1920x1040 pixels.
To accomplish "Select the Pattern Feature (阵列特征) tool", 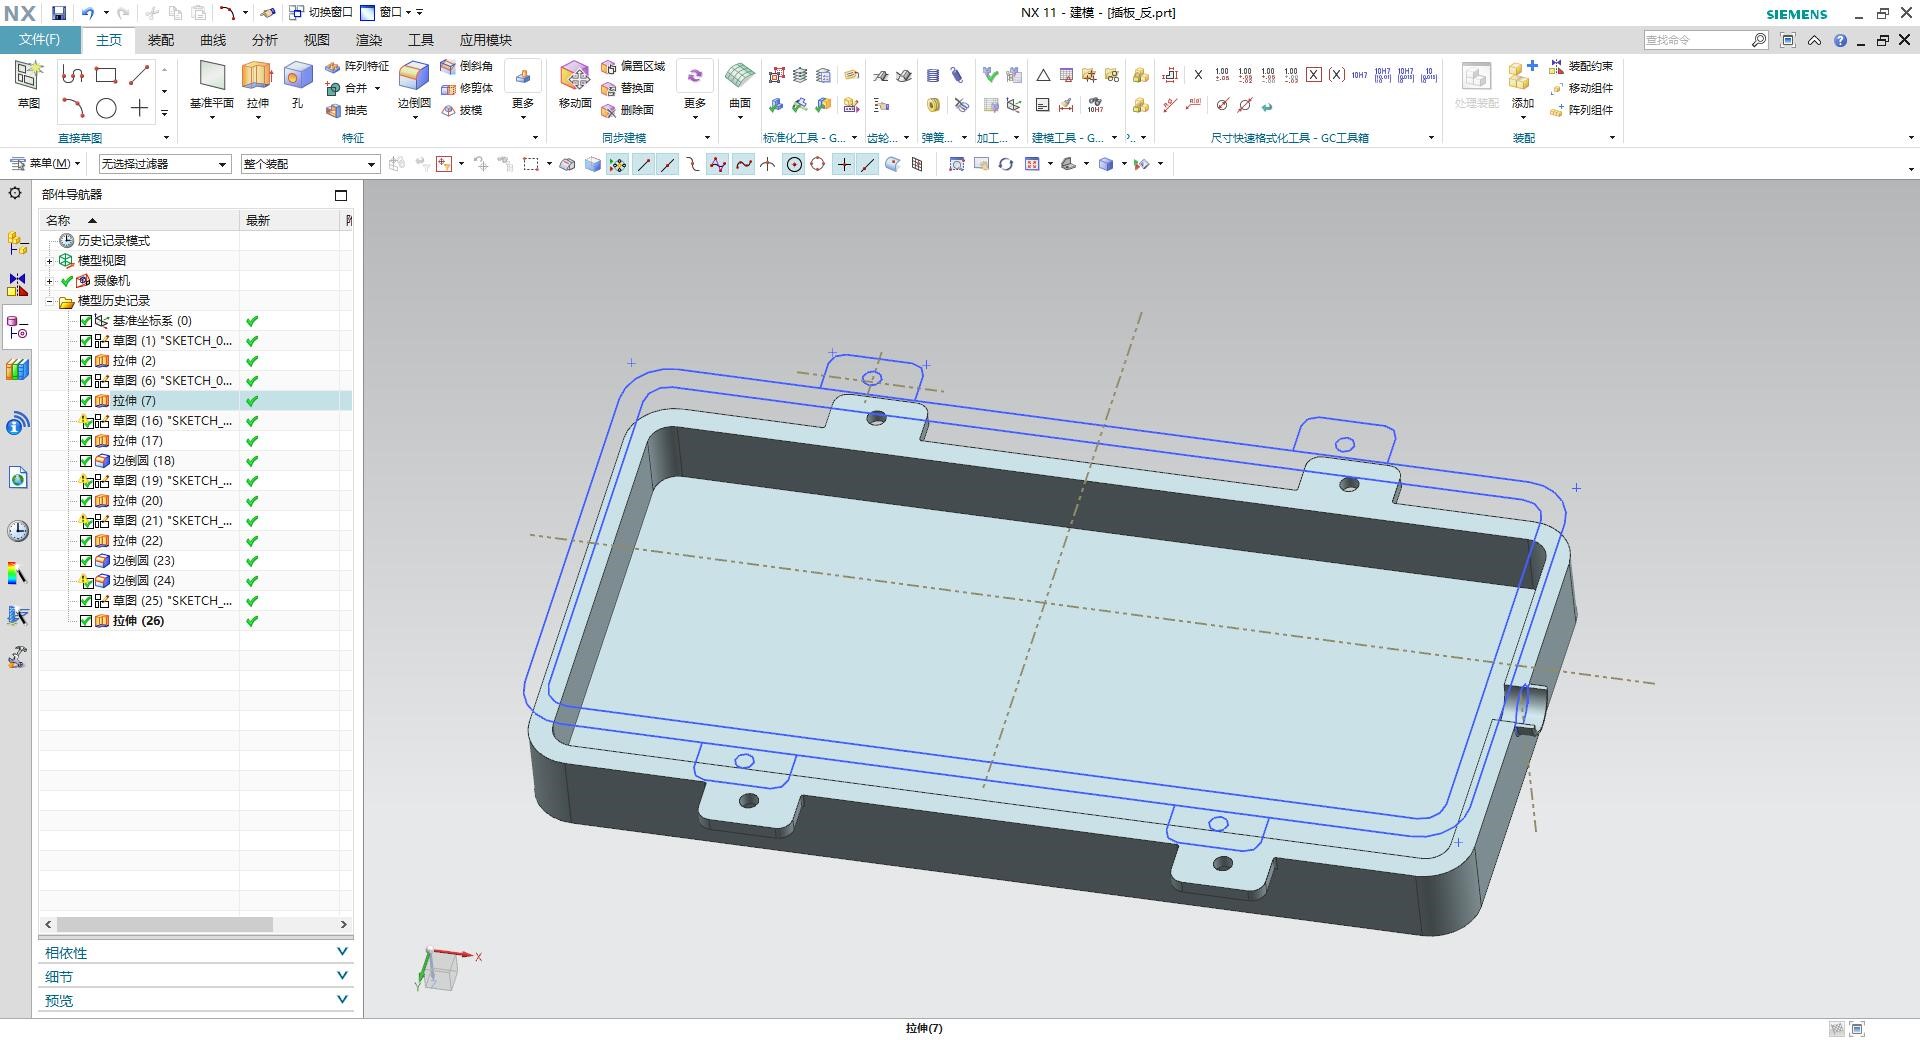I will click(357, 66).
